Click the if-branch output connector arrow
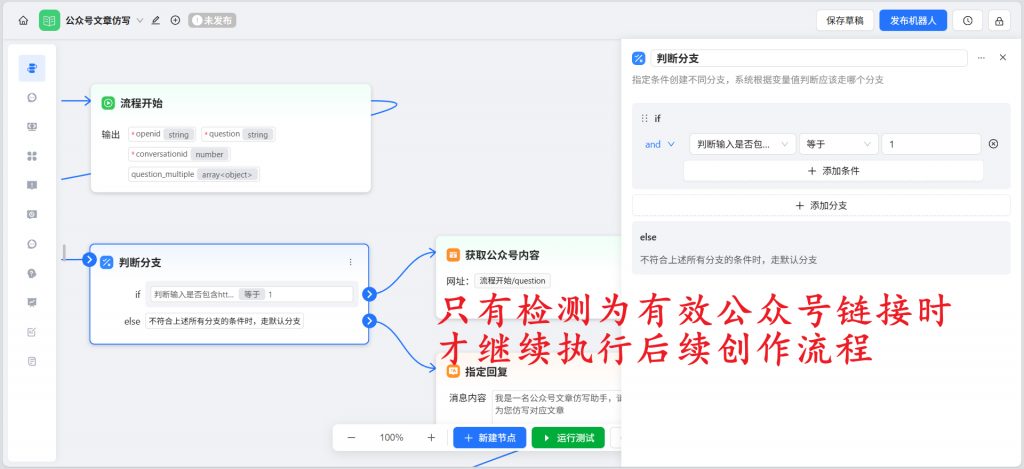Viewport: 1024px width, 469px height. click(369, 294)
